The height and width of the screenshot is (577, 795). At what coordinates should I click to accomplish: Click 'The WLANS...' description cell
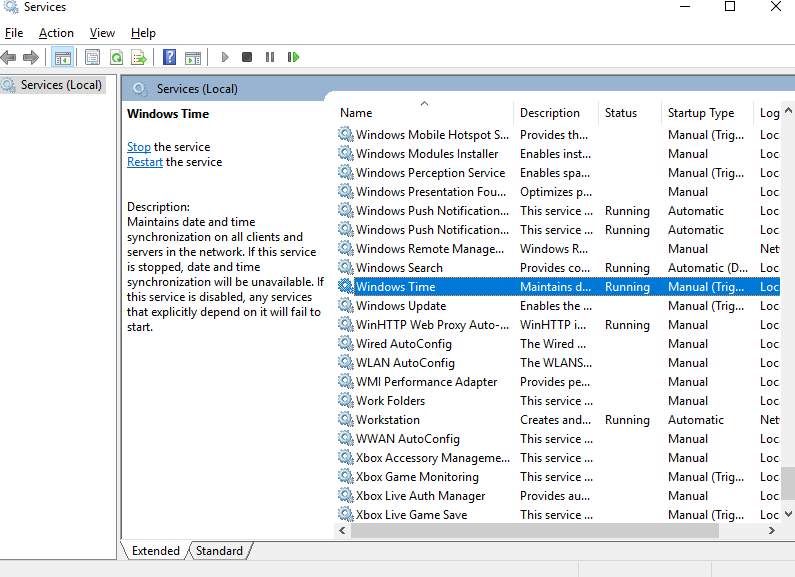556,363
